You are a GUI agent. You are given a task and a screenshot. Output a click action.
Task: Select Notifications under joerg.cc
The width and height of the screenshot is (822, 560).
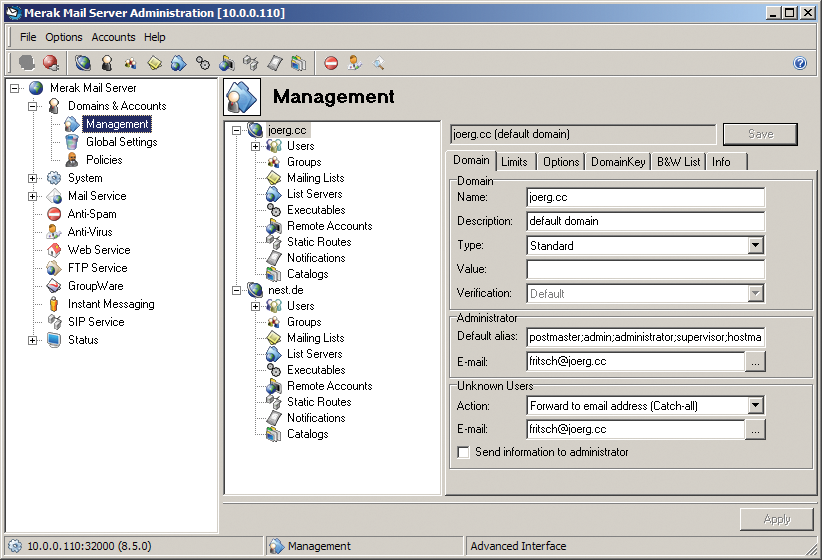click(316, 258)
